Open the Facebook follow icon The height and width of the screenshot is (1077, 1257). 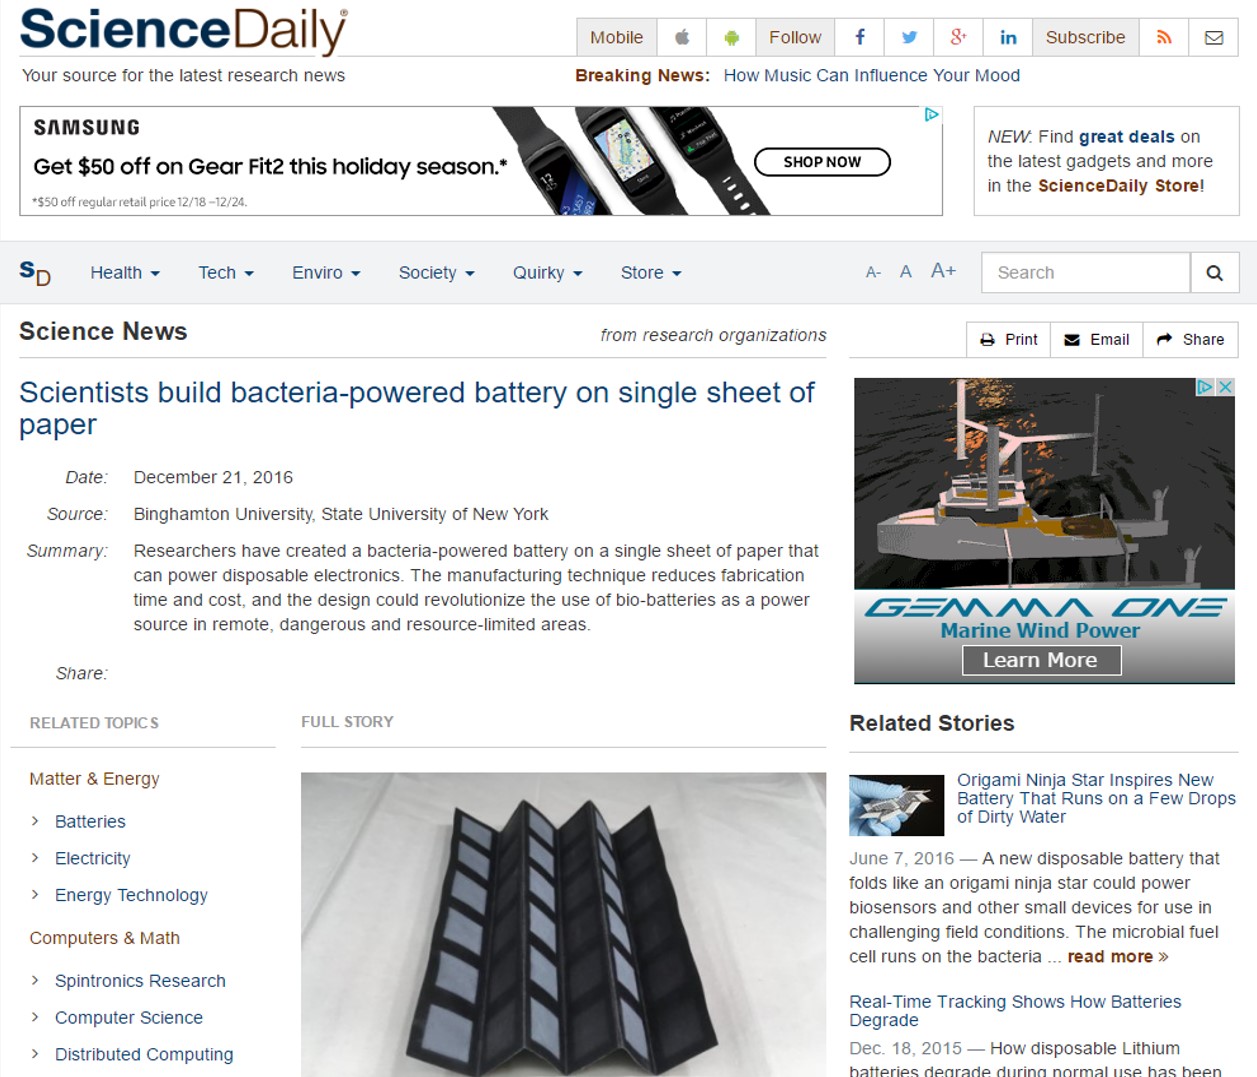tap(859, 38)
